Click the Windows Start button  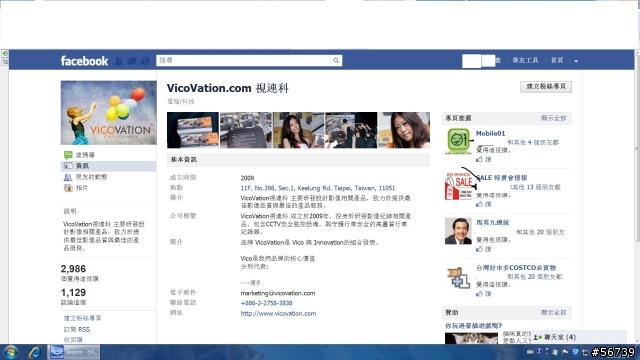coord(11,352)
